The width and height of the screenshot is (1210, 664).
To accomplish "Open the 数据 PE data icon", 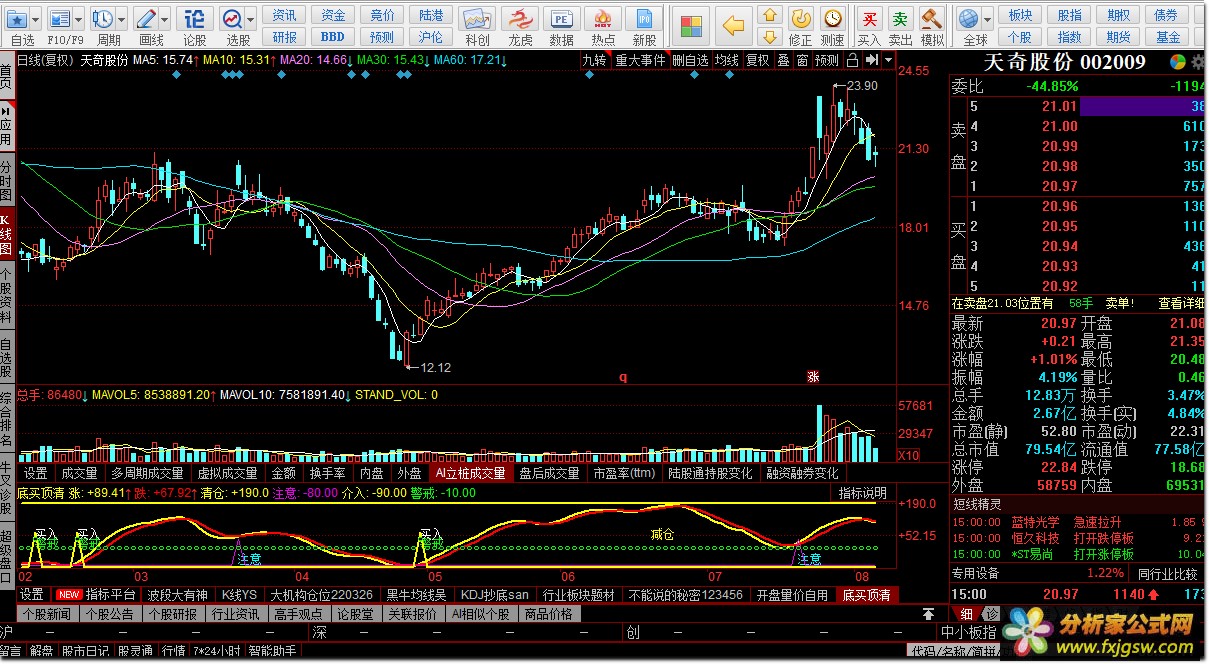I will (562, 20).
